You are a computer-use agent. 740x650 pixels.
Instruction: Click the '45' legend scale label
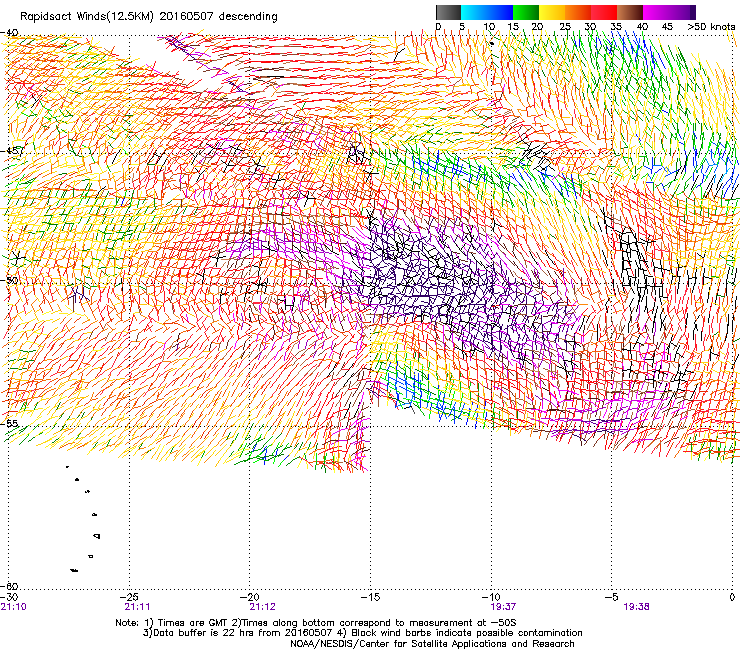coord(667,26)
